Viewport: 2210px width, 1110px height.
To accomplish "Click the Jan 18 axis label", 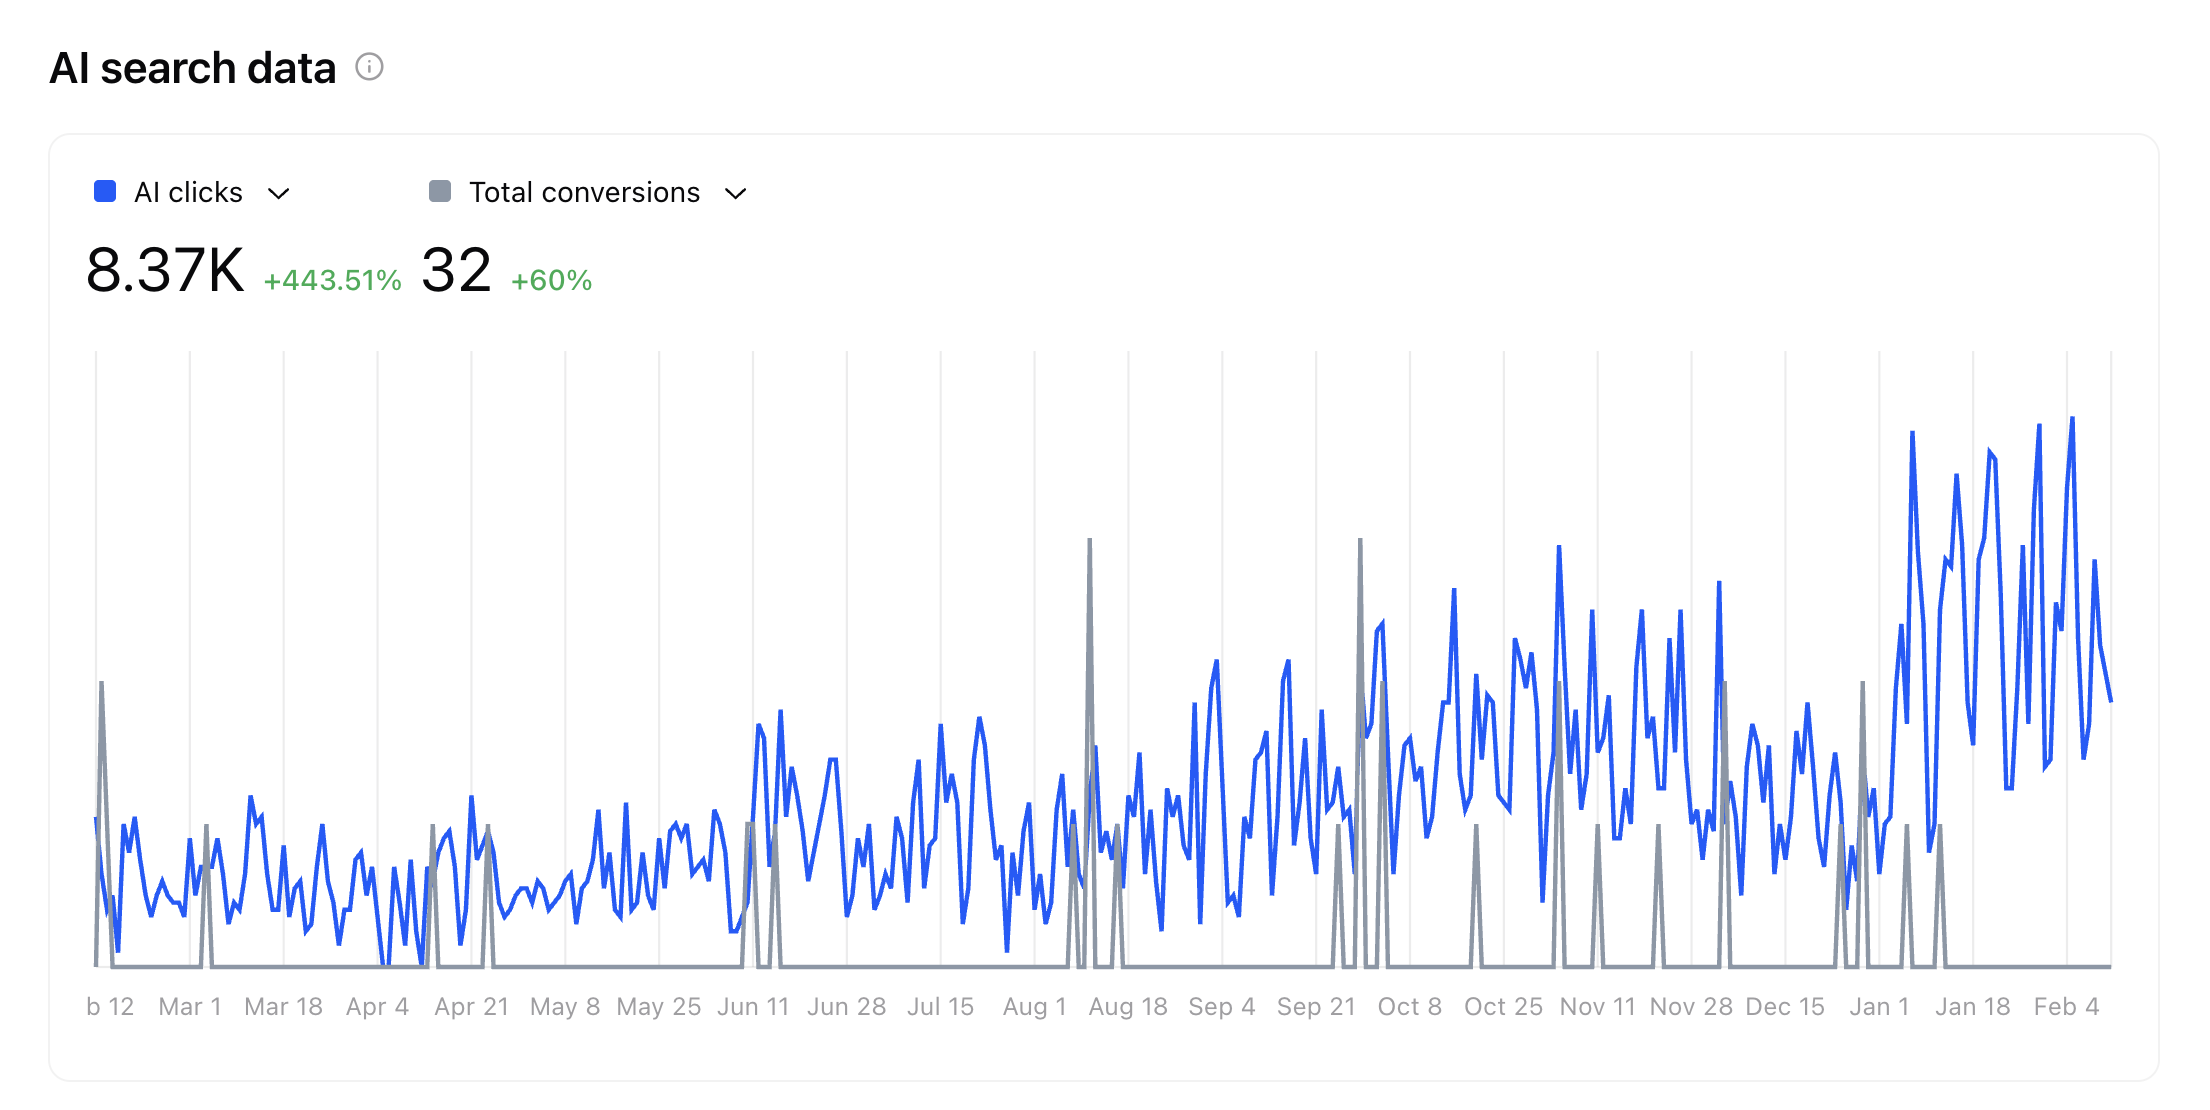I will 1972,1006.
